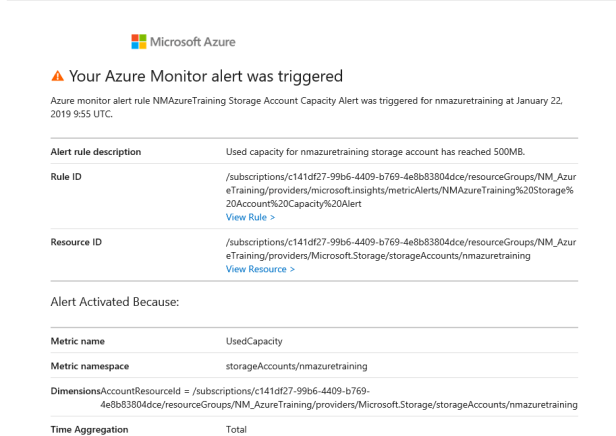Click the Rule ID metricAlerts path text
Viewport: 616px width, 436px height.
[x=400, y=191]
